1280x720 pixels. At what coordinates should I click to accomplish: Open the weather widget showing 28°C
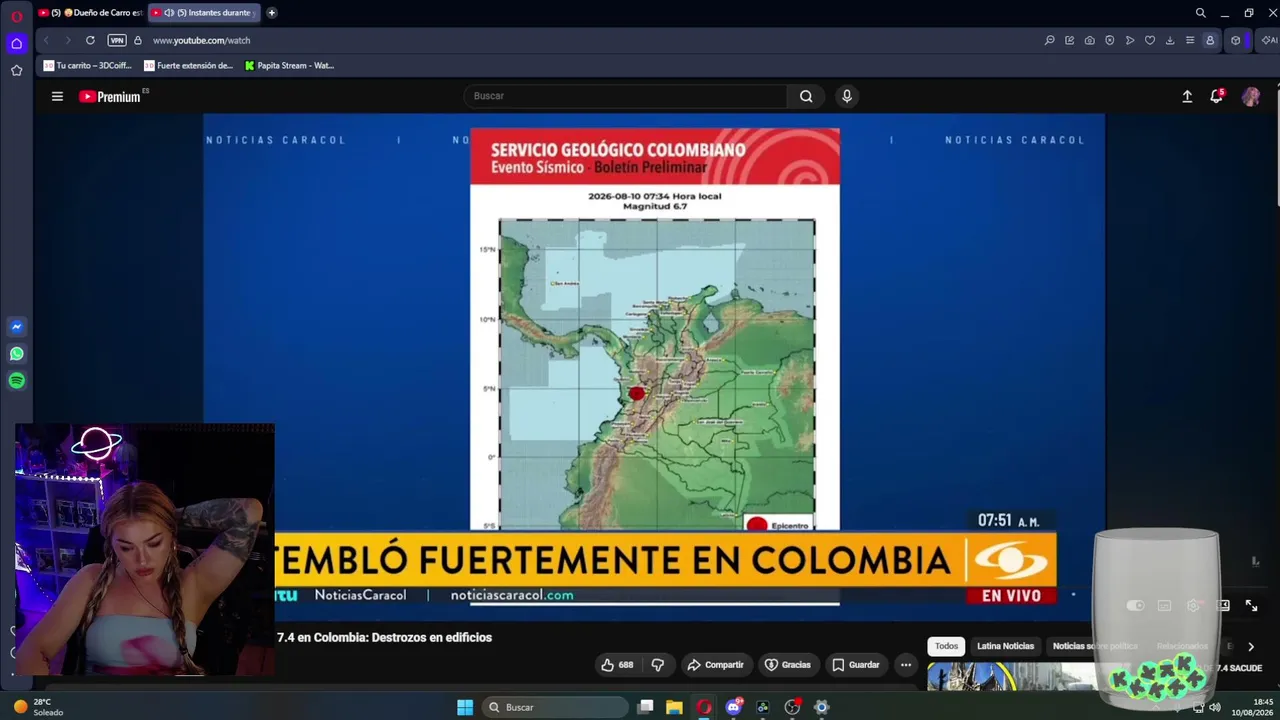tap(40, 707)
